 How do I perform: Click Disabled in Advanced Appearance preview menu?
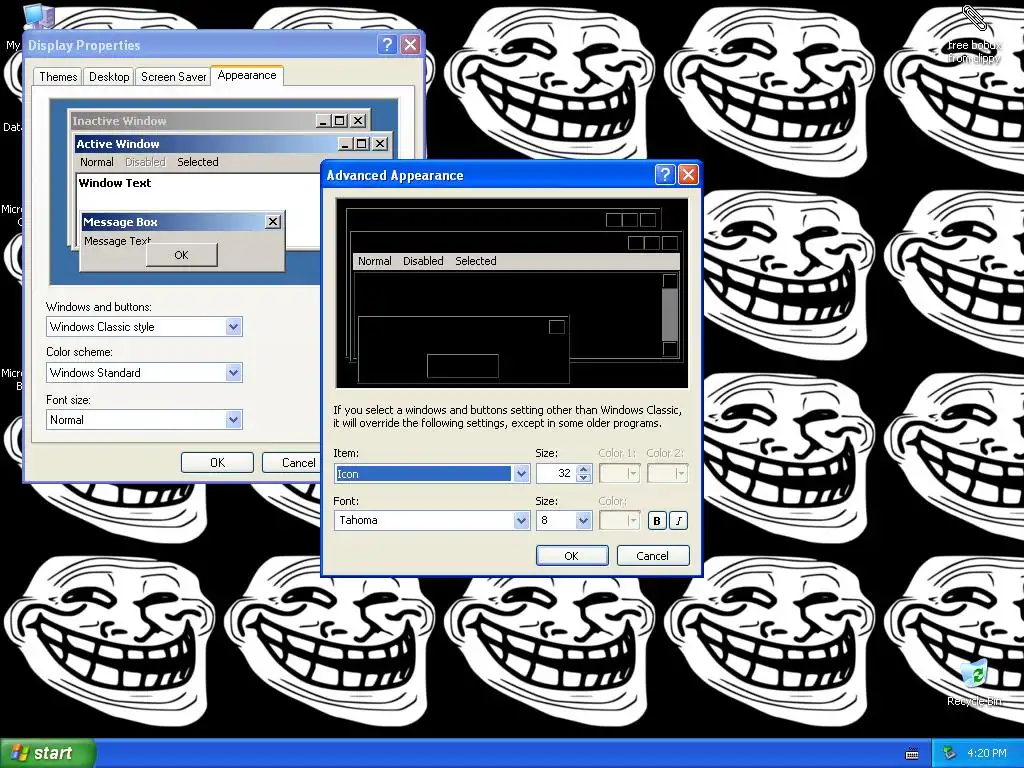point(423,261)
